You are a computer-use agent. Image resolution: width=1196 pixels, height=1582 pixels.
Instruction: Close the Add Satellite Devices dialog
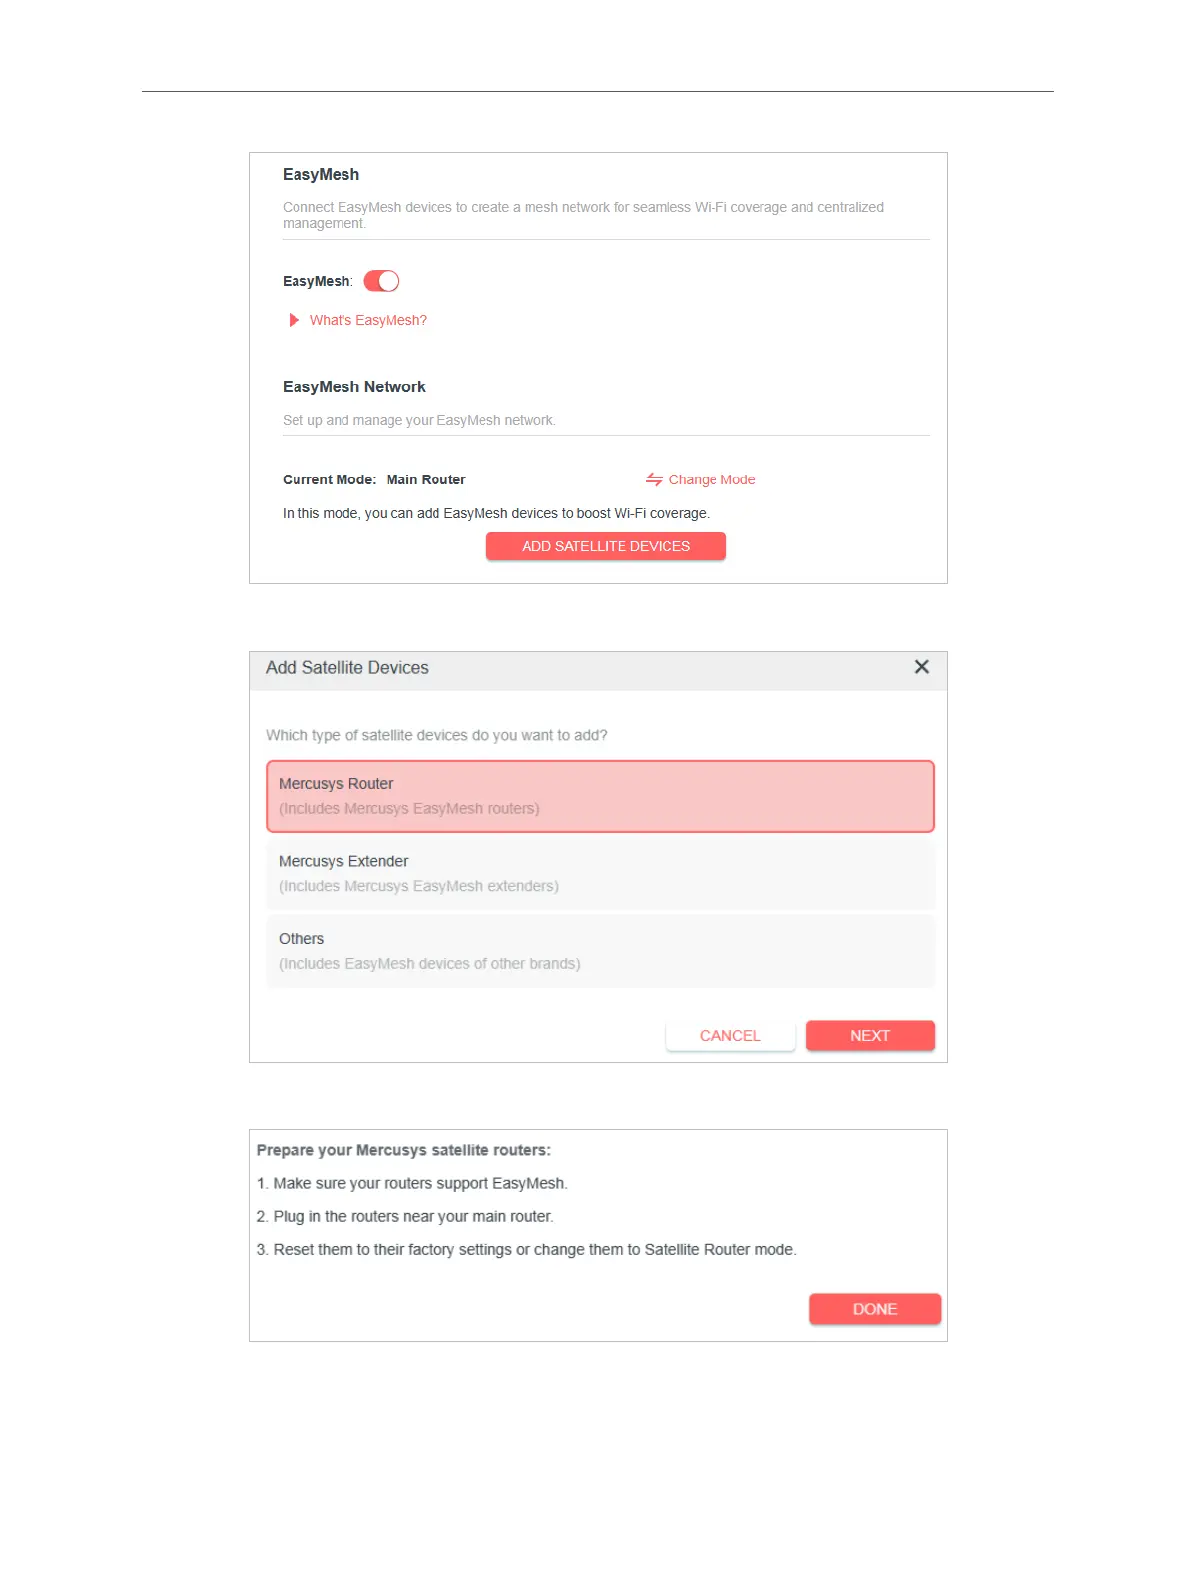[921, 667]
